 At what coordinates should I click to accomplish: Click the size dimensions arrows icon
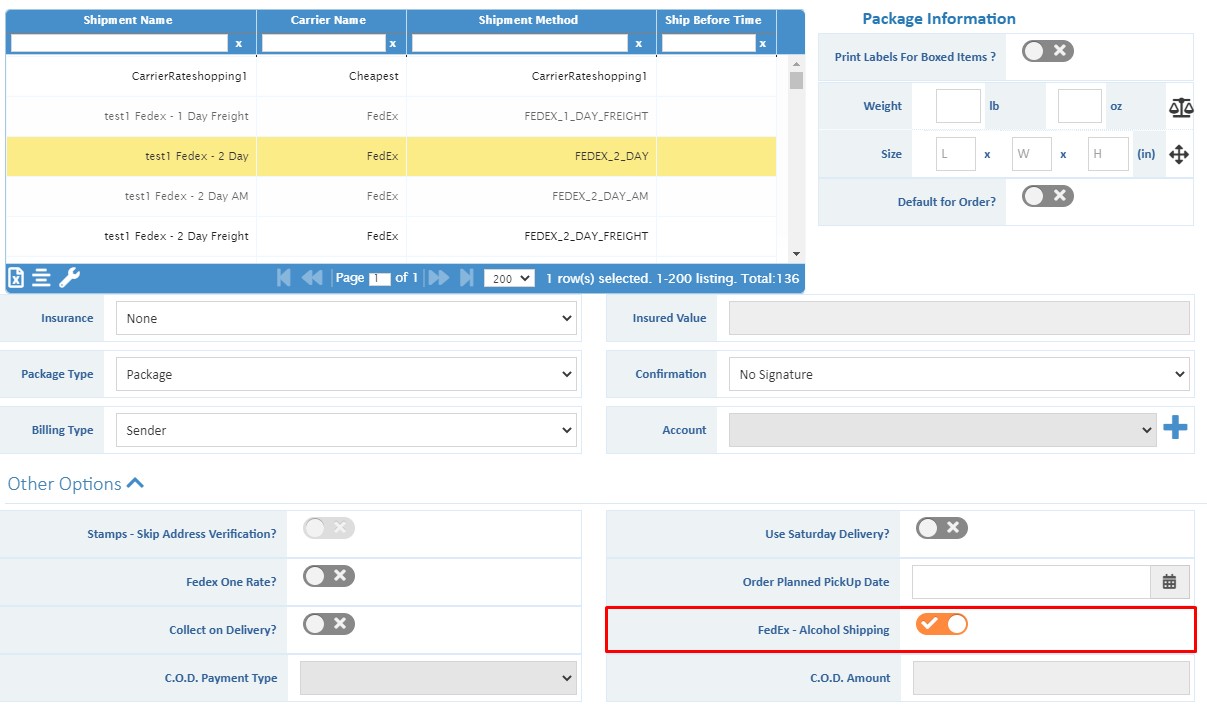(x=1179, y=155)
